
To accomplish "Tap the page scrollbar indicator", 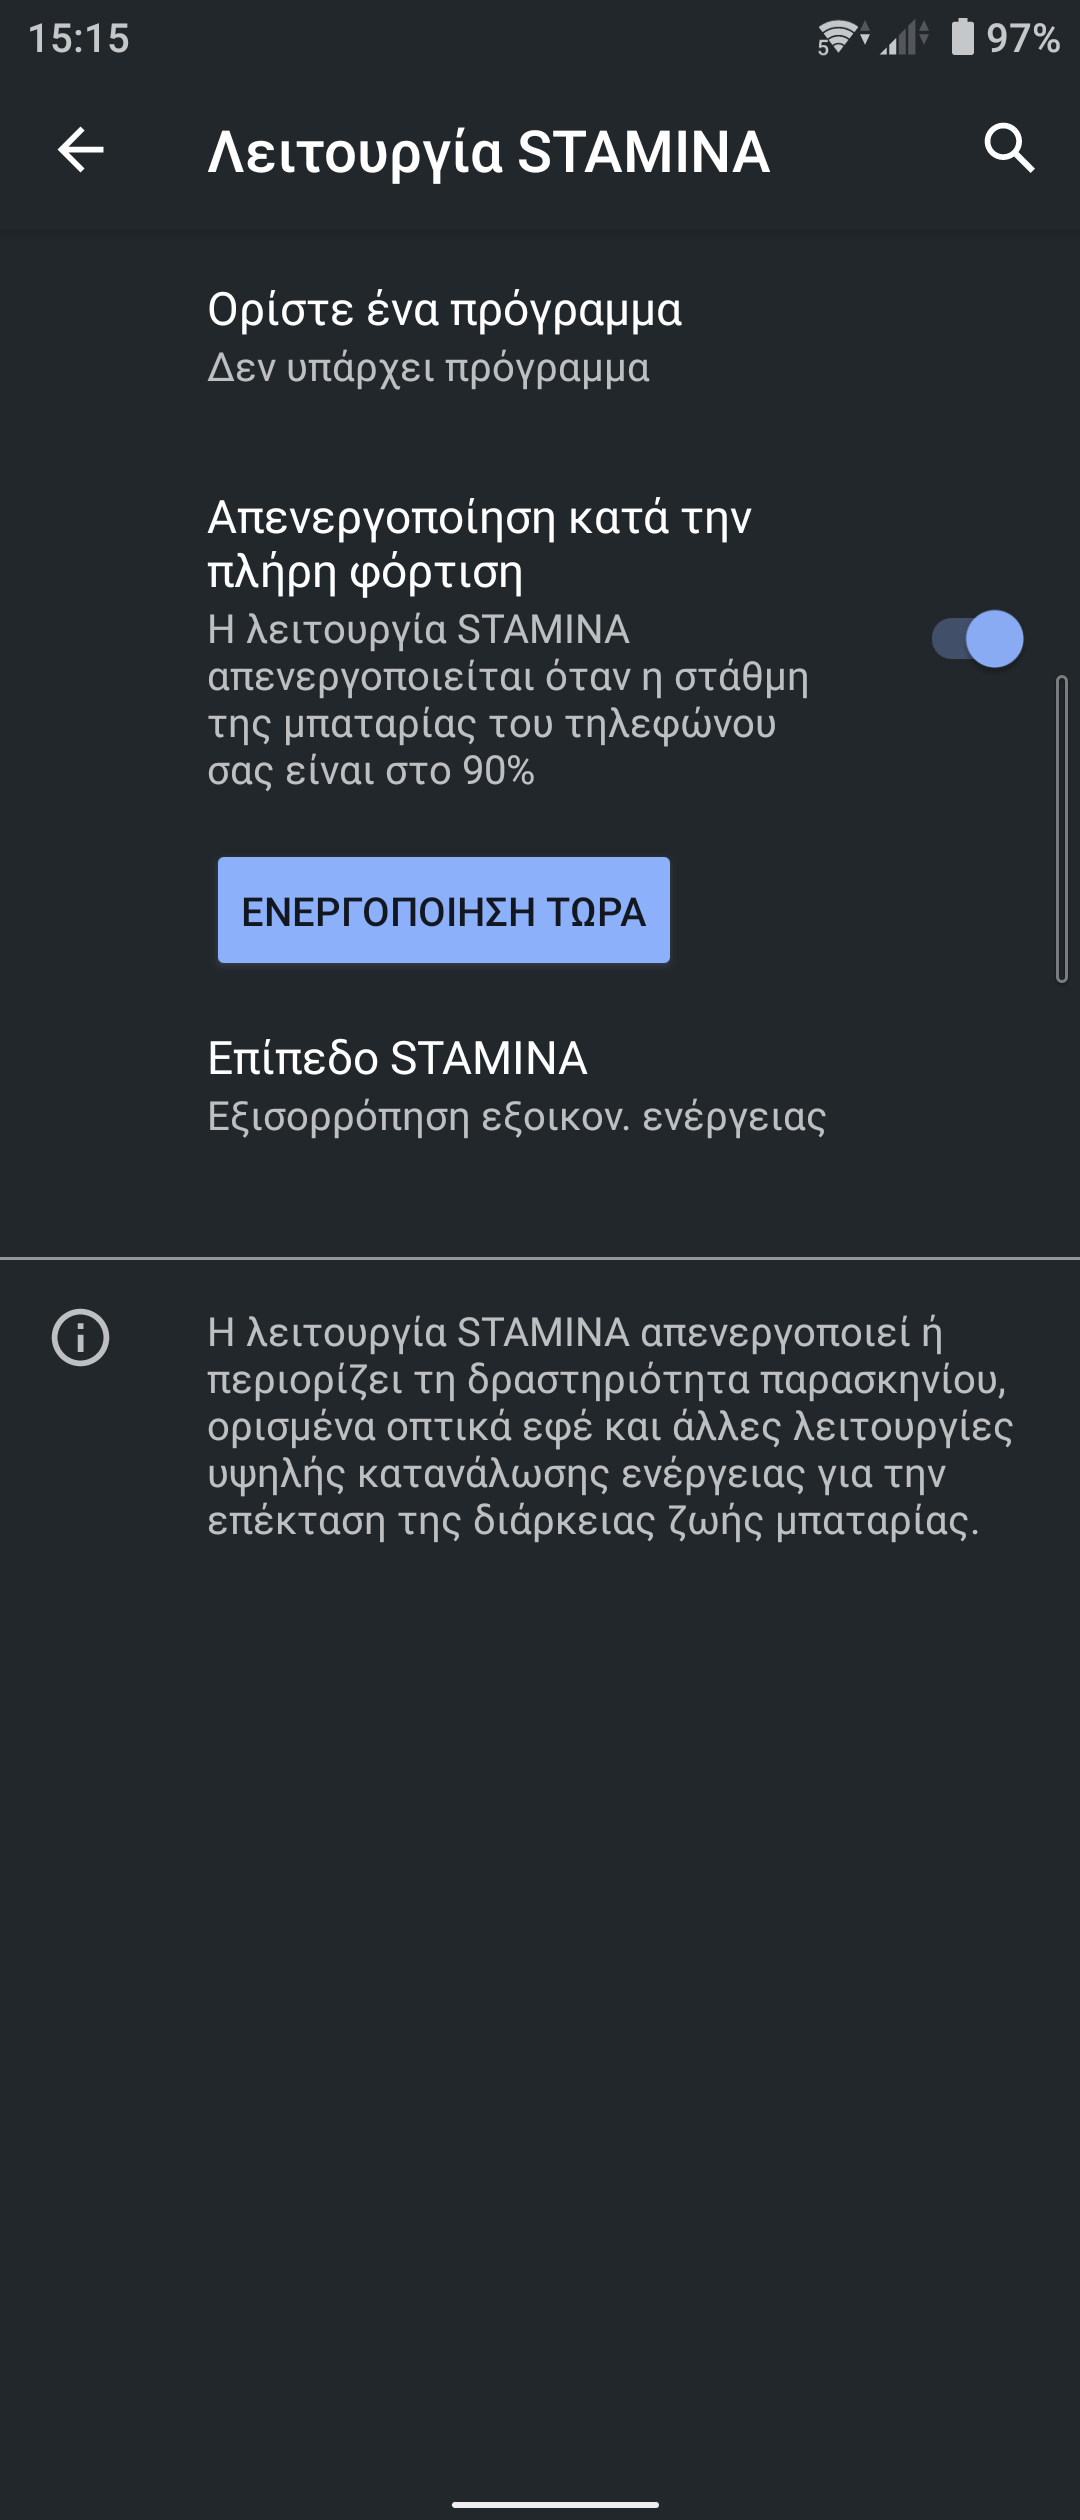I will (1062, 829).
